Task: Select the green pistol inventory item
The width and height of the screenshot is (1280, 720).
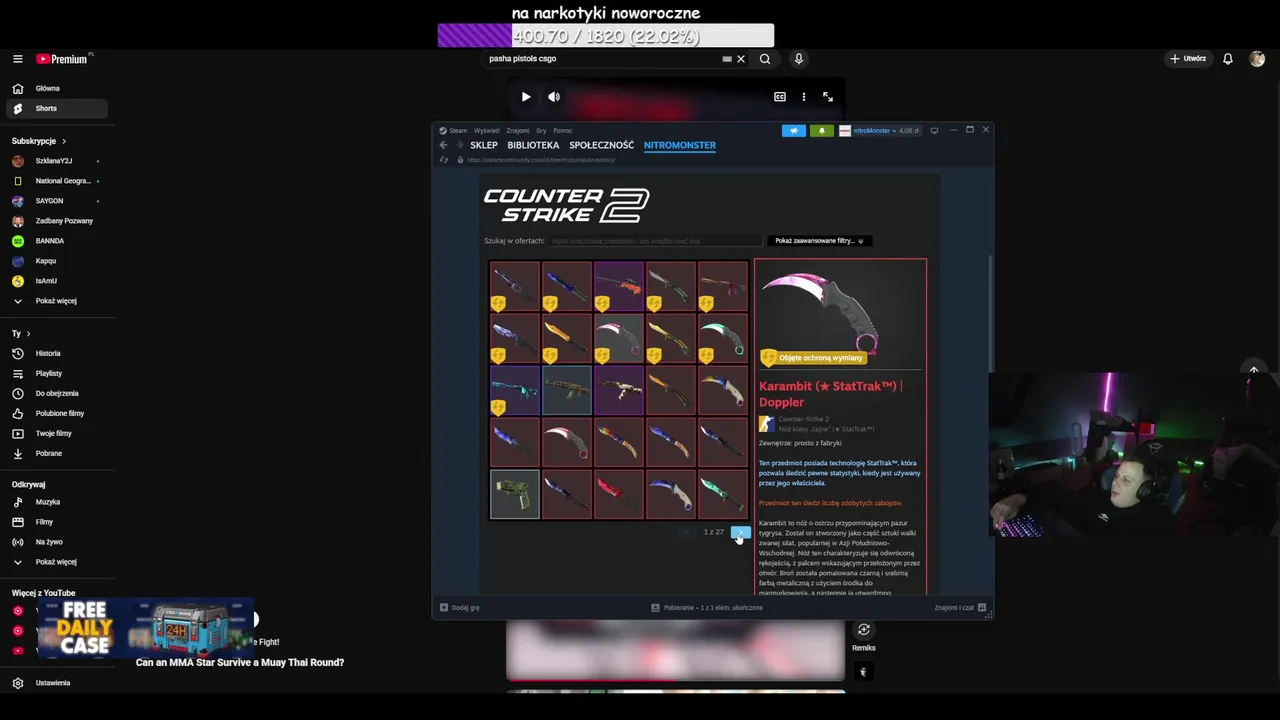Action: 515,495
